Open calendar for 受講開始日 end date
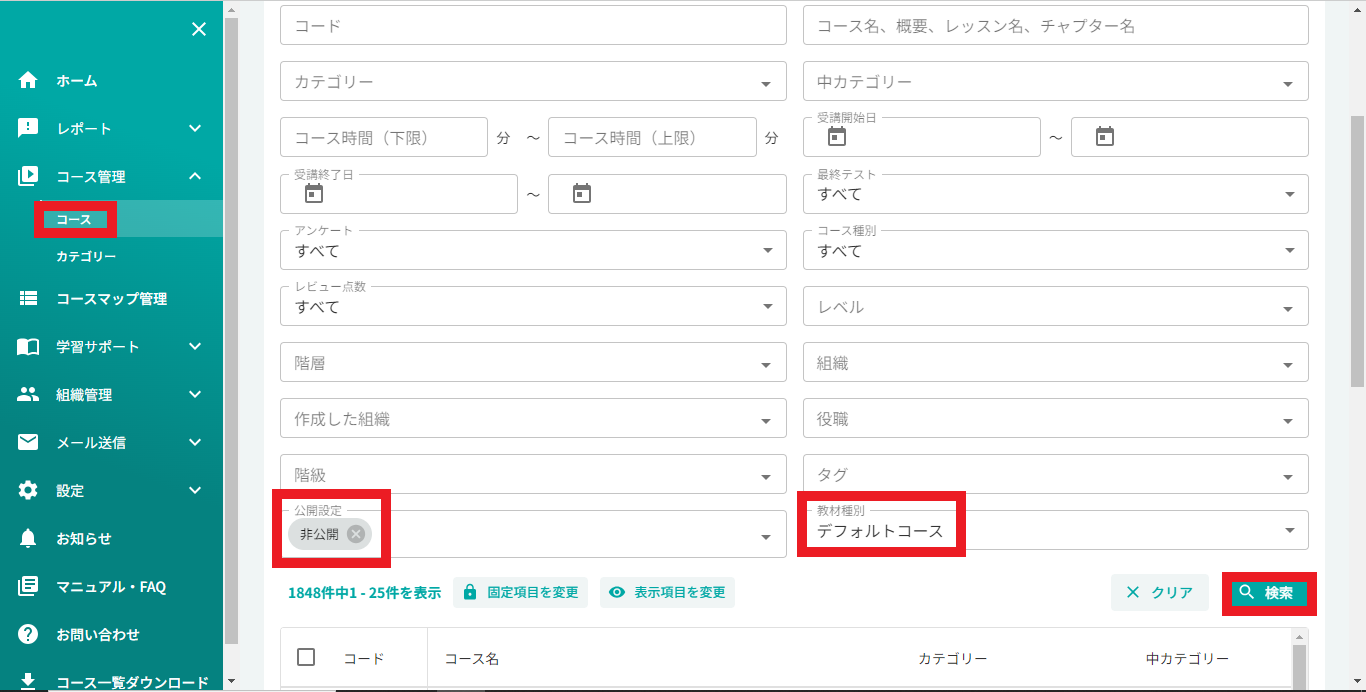Screen dimensions: 1366x692 click(1105, 137)
